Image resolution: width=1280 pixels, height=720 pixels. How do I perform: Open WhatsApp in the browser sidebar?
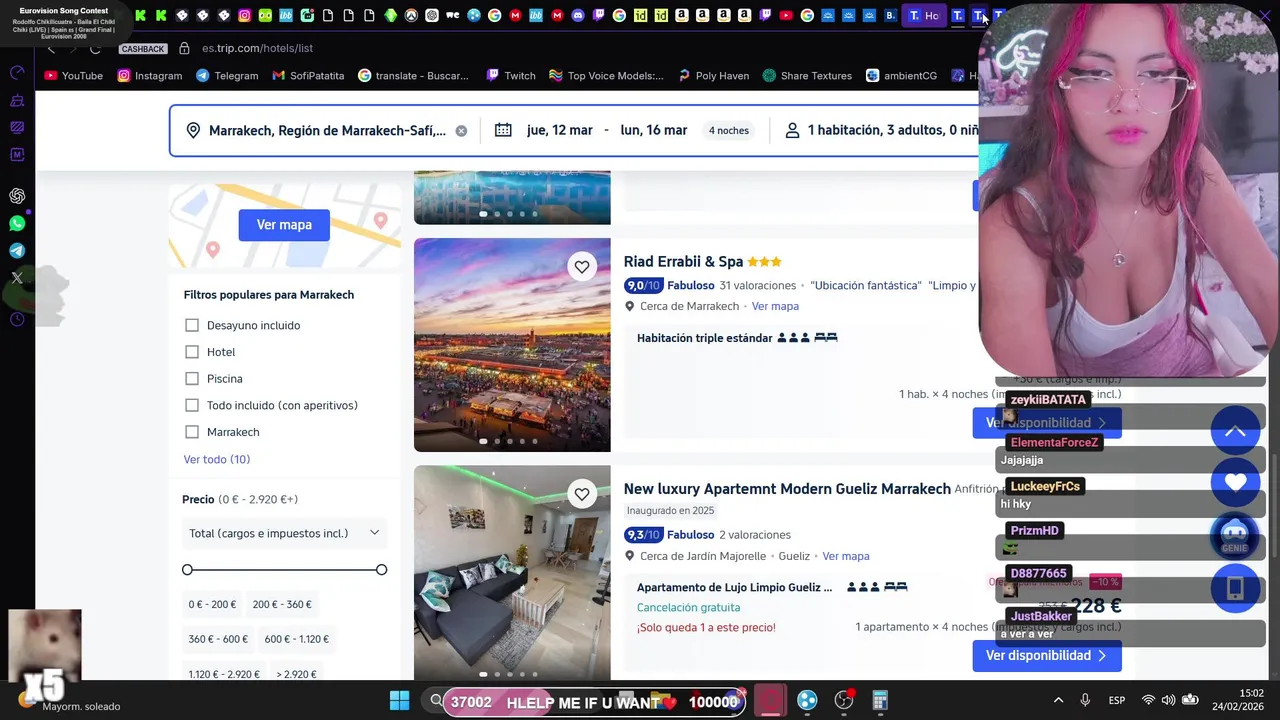click(x=17, y=224)
